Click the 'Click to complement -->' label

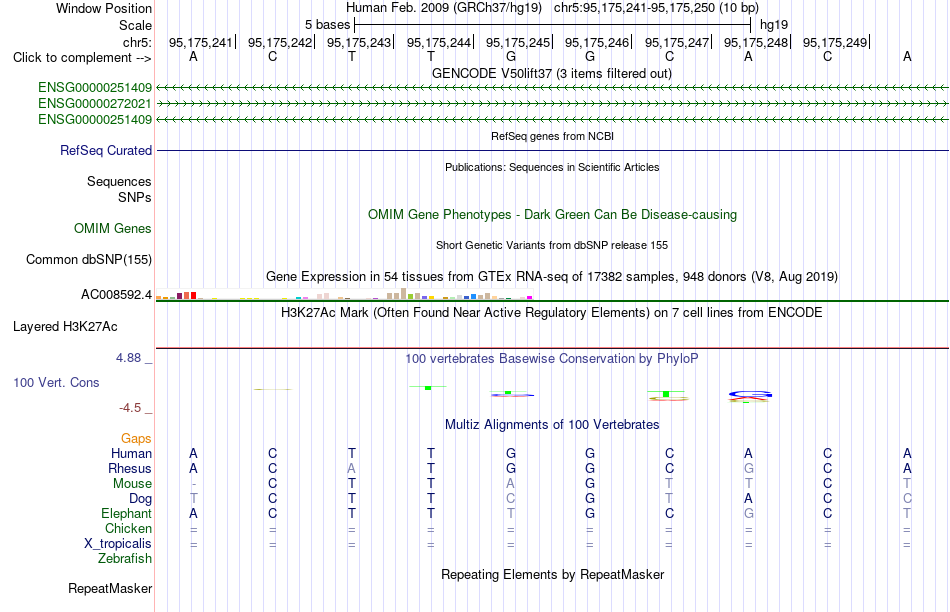coord(82,58)
